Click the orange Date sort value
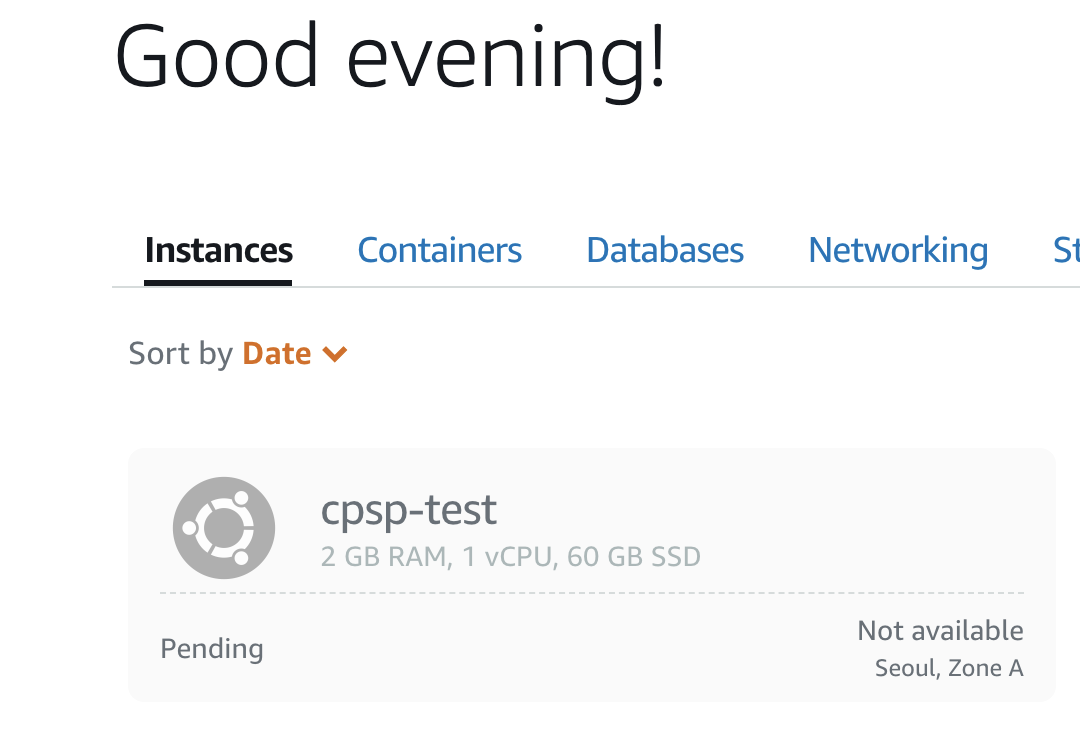The height and width of the screenshot is (744, 1080). 277,353
